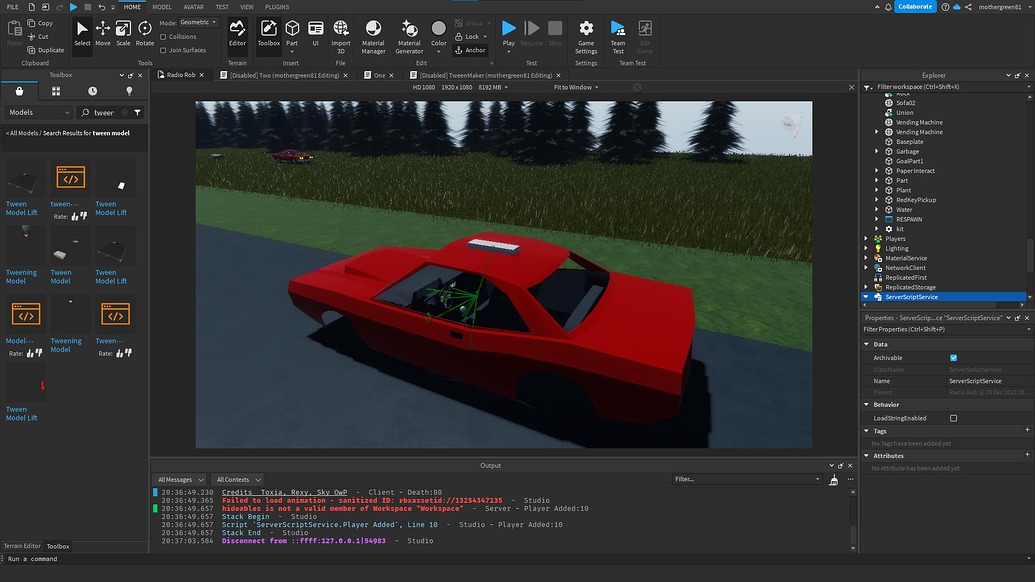Screen dimensions: 1035x582
Task: Collapse the Data properties section
Action: point(867,344)
